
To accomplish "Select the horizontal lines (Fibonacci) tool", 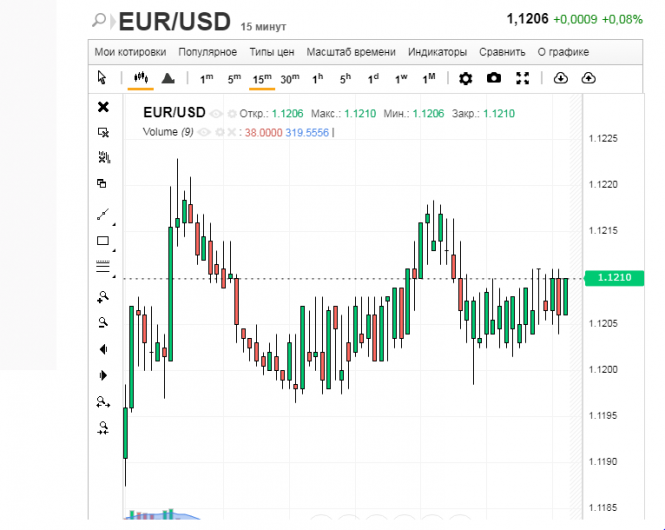I will [103, 267].
